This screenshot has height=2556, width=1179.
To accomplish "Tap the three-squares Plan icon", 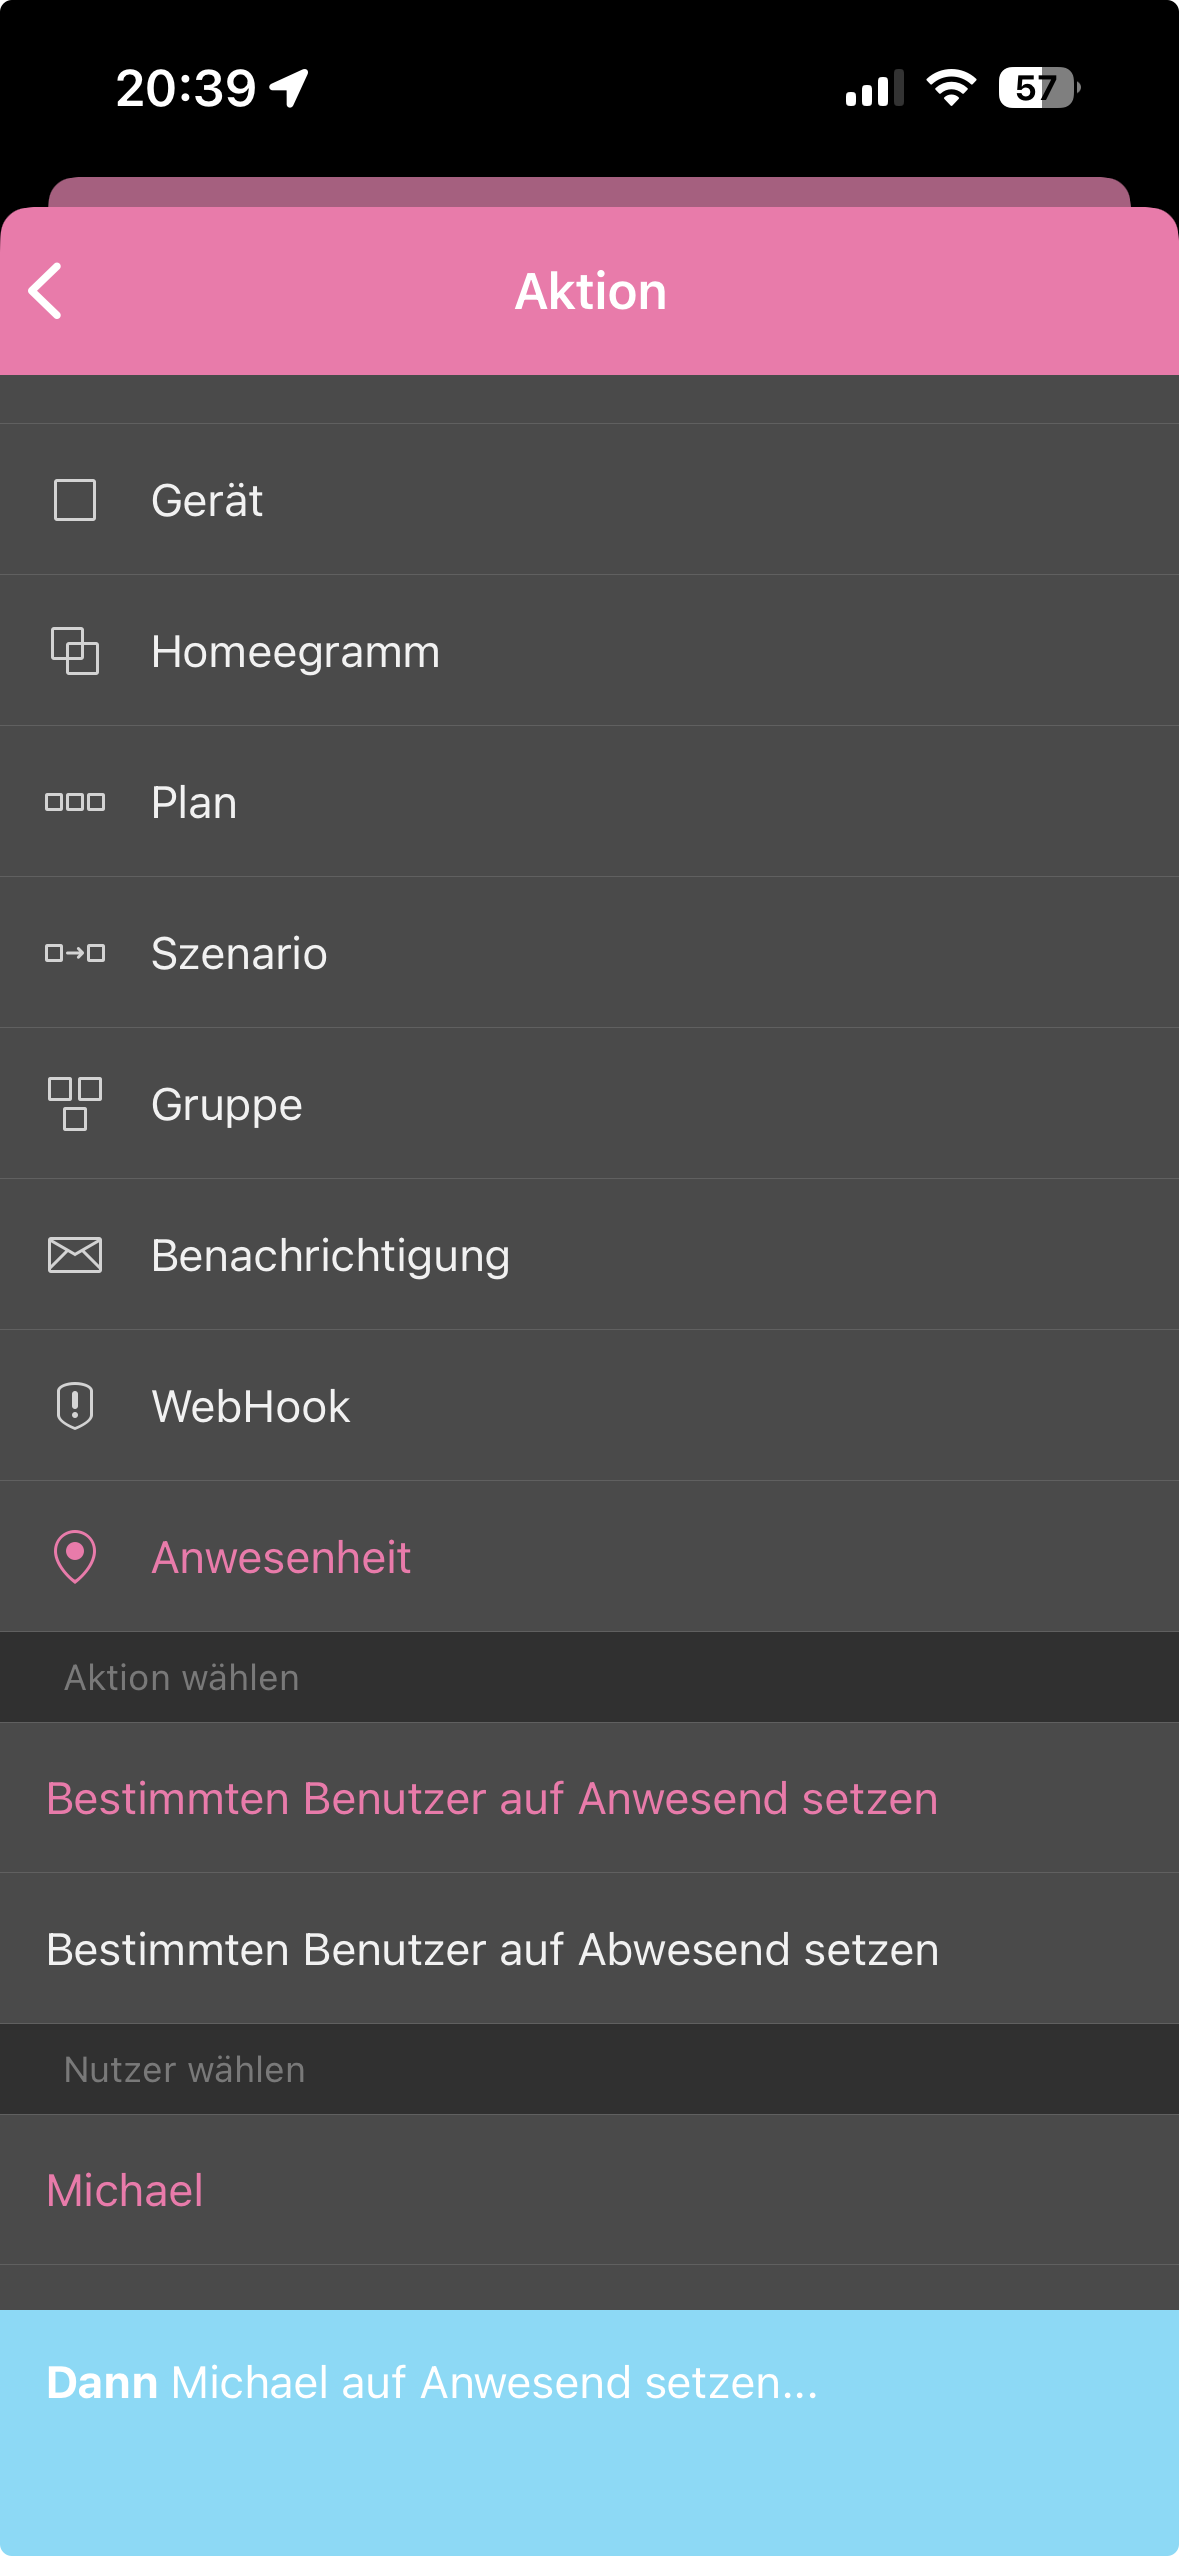I will (75, 802).
